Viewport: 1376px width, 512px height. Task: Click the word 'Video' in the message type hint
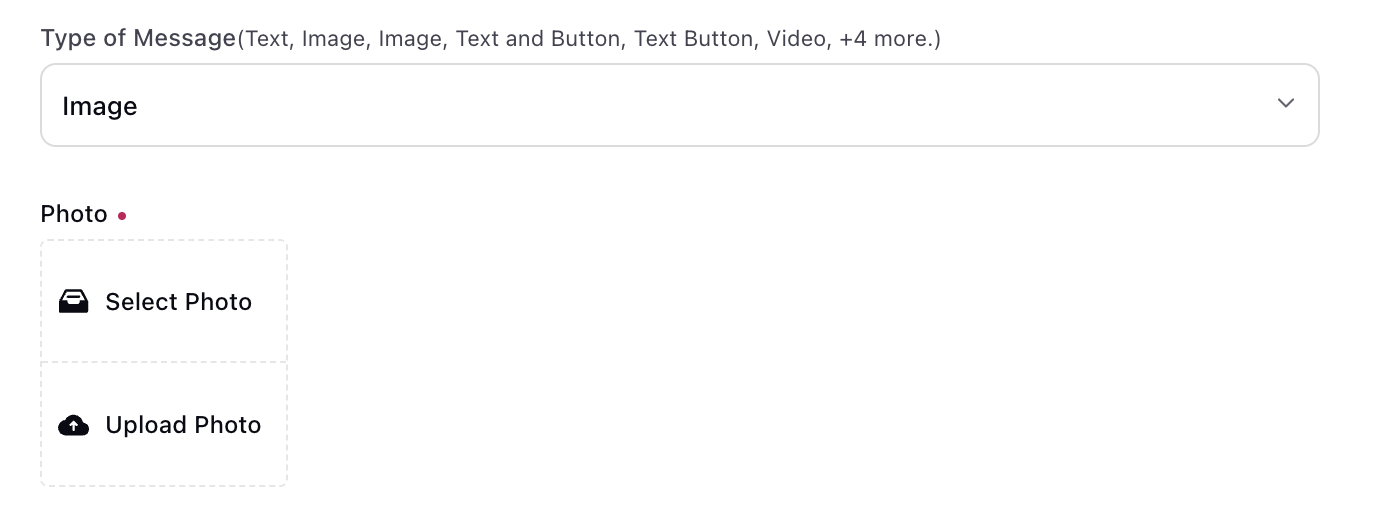(x=797, y=40)
